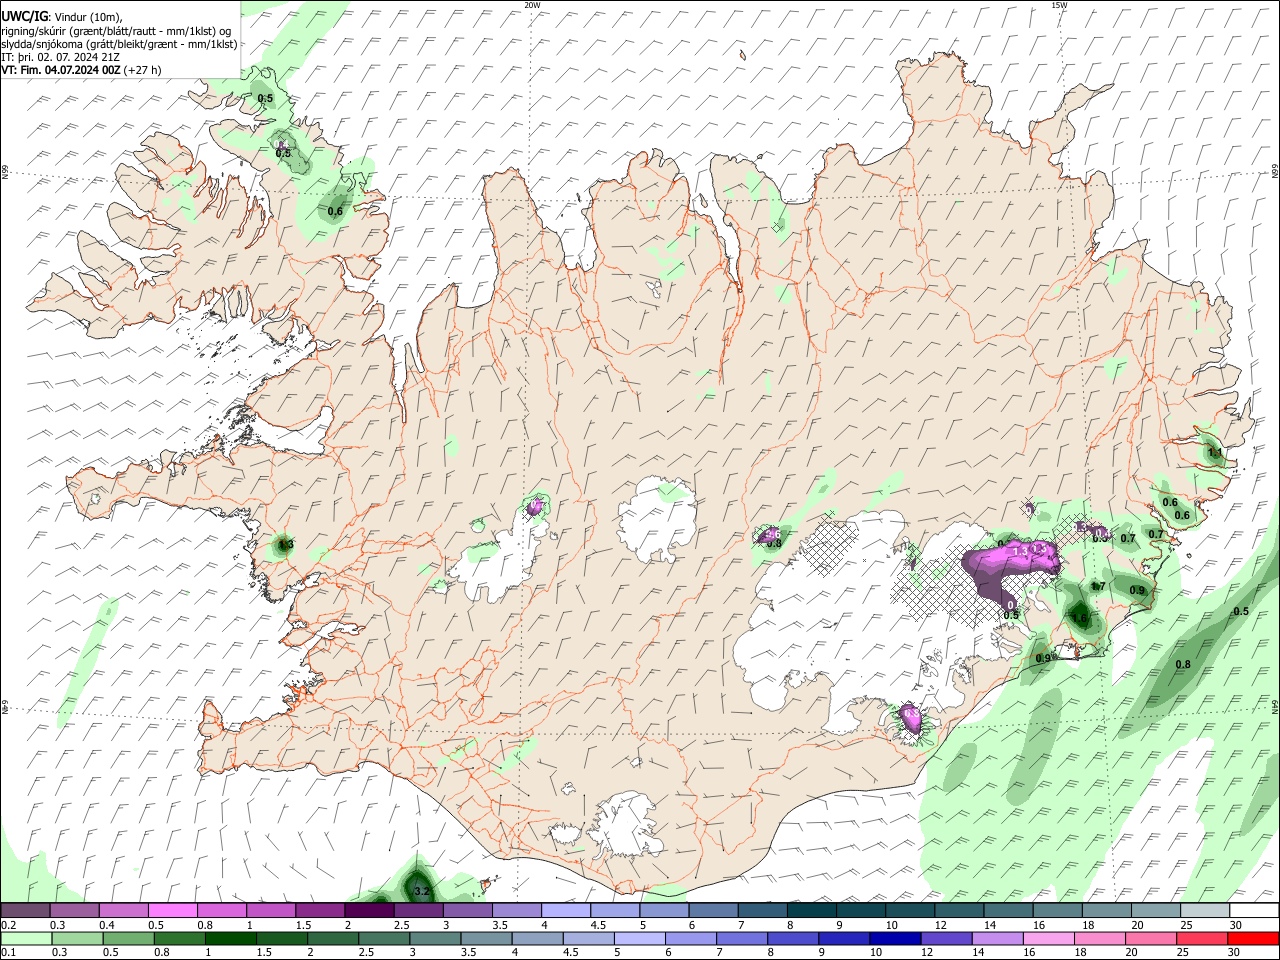This screenshot has width=1280, height=960.
Task: Choose the dark teal 8 mm snow swatch
Action: click(x=812, y=911)
